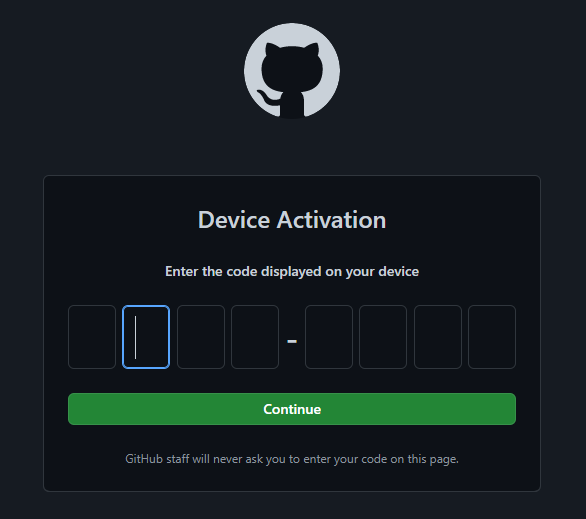Viewport: 586px width, 519px height.
Task: Click the word 'Activation' in the heading
Action: (331, 219)
